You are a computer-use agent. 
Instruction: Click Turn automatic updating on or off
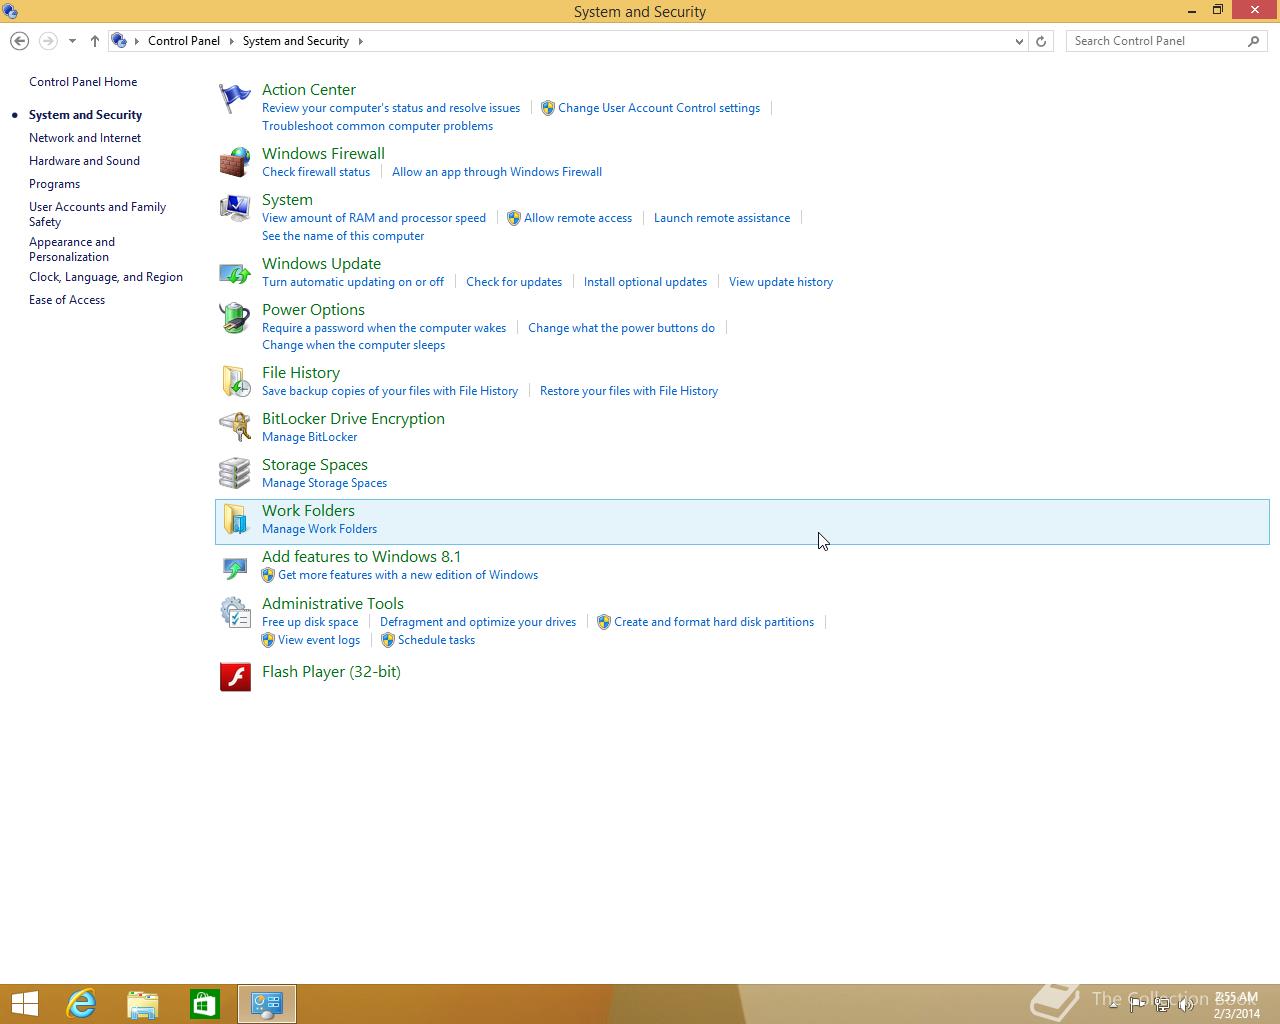tap(353, 282)
